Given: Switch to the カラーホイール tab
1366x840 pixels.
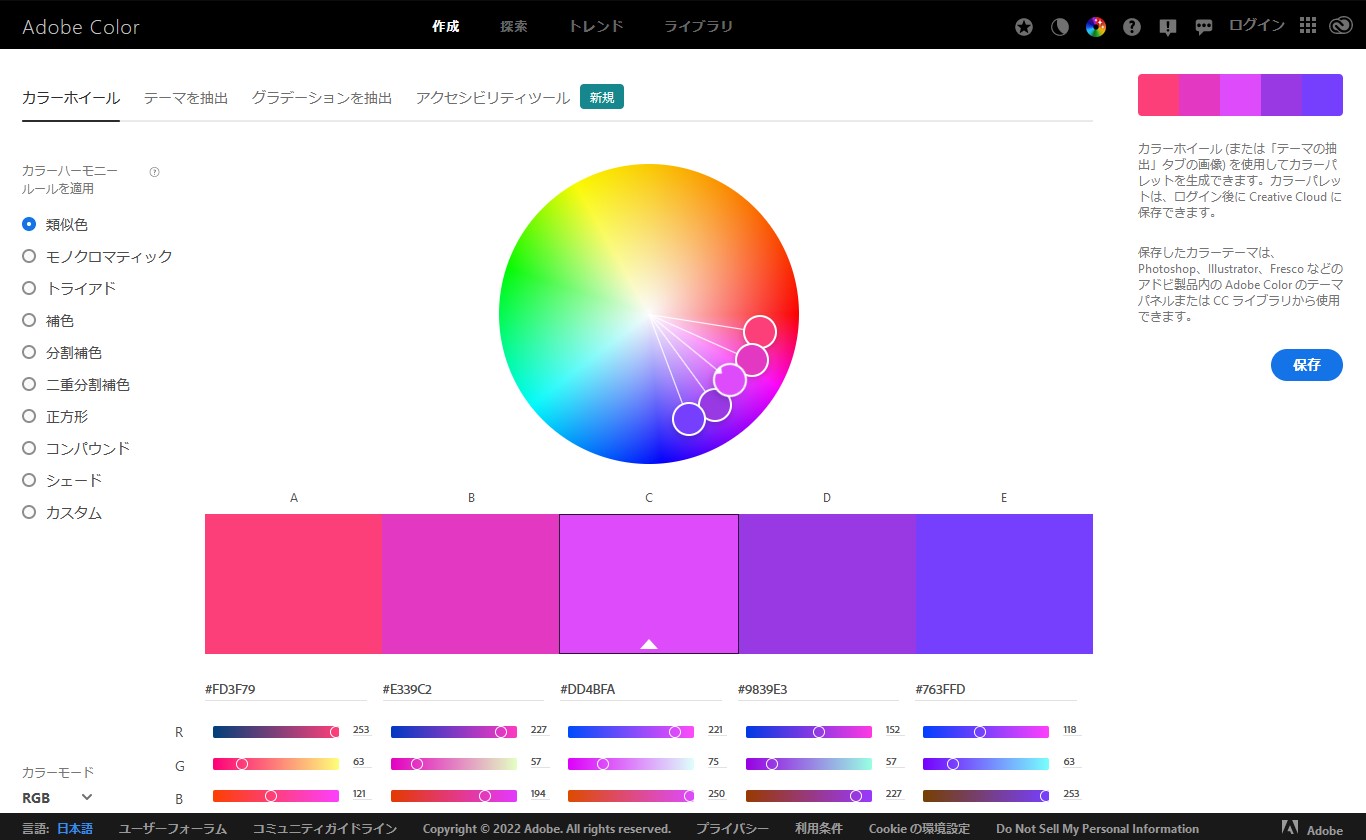Looking at the screenshot, I should [x=71, y=97].
